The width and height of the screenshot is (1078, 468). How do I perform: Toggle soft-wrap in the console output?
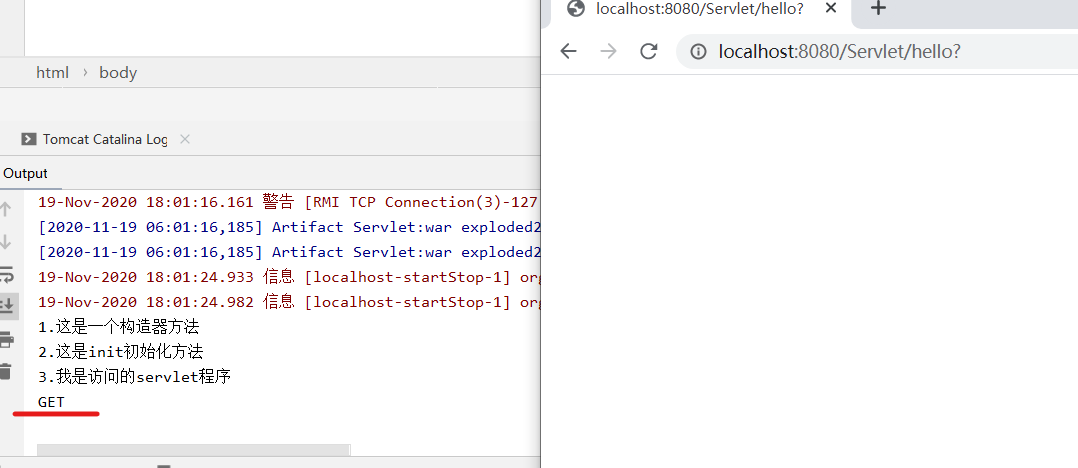point(6,274)
